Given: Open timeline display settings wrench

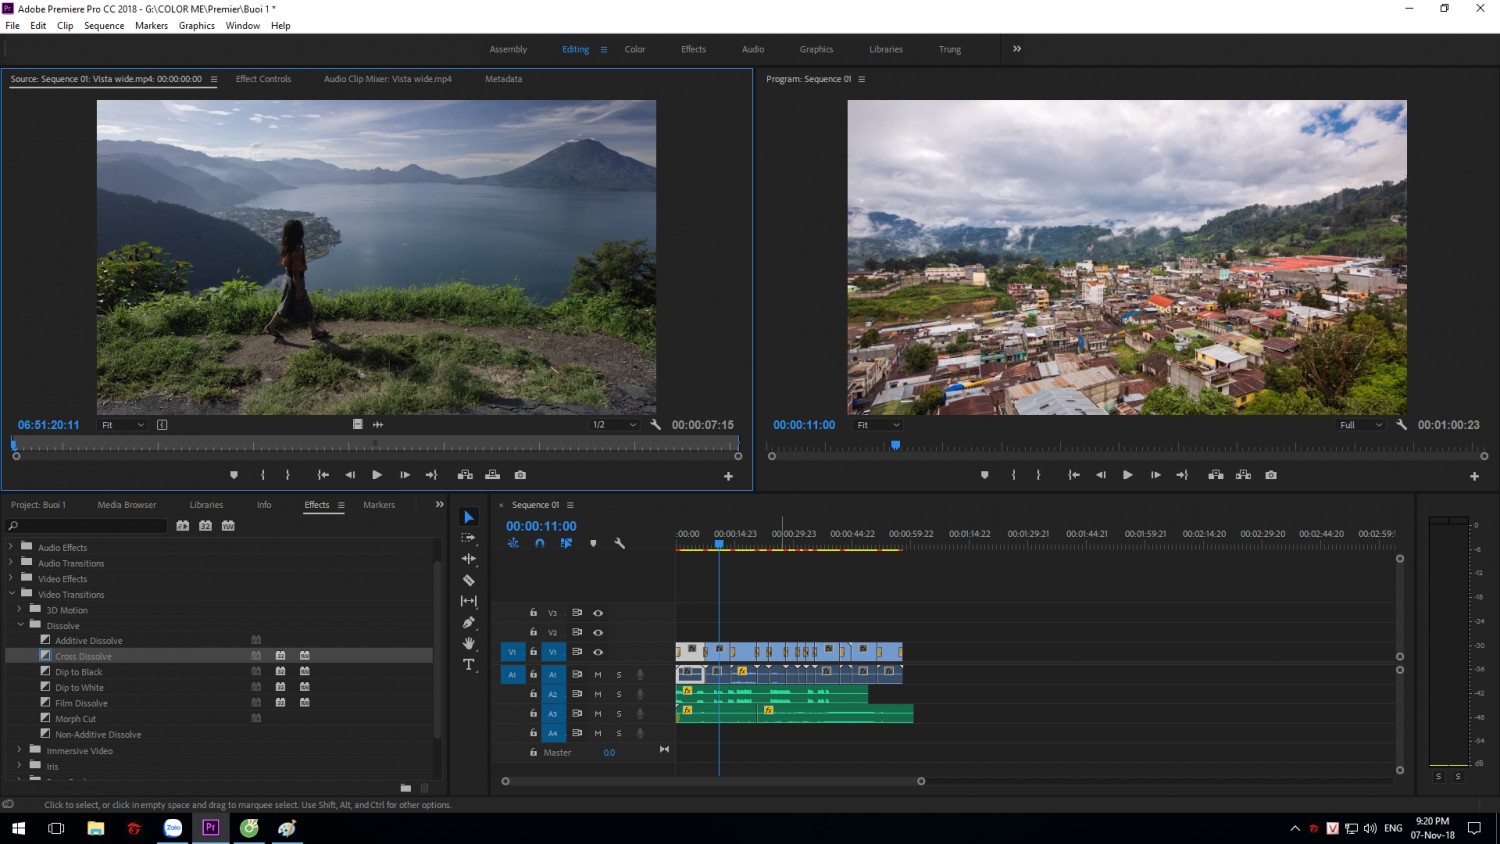Looking at the screenshot, I should pos(620,543).
